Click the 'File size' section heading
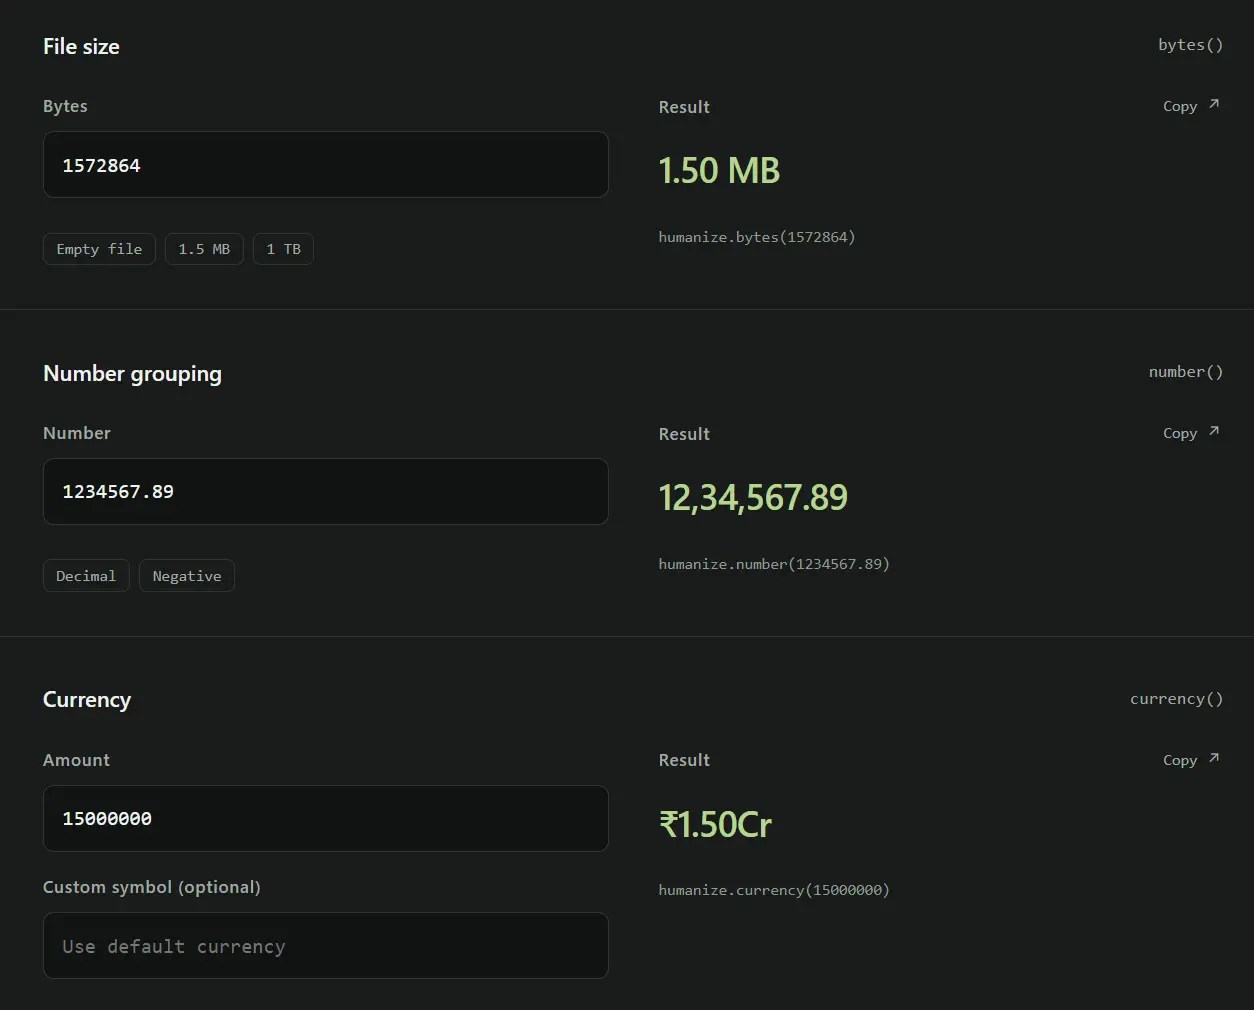The image size is (1254, 1010). pyautogui.click(x=81, y=46)
